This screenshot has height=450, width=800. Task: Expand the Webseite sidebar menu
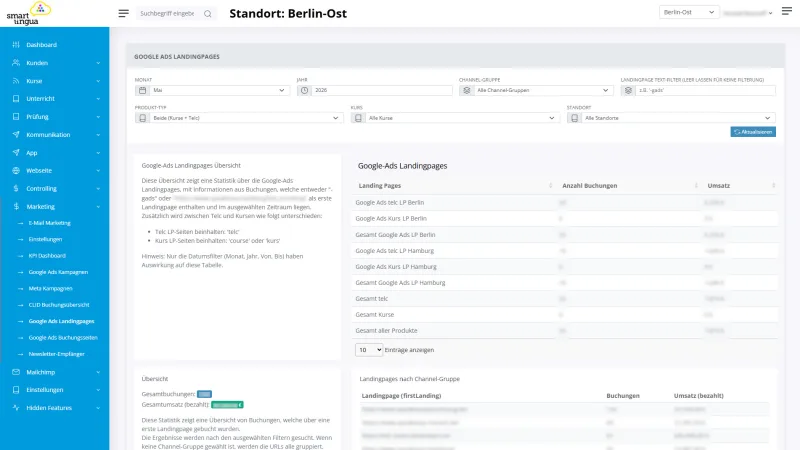[x=55, y=170]
